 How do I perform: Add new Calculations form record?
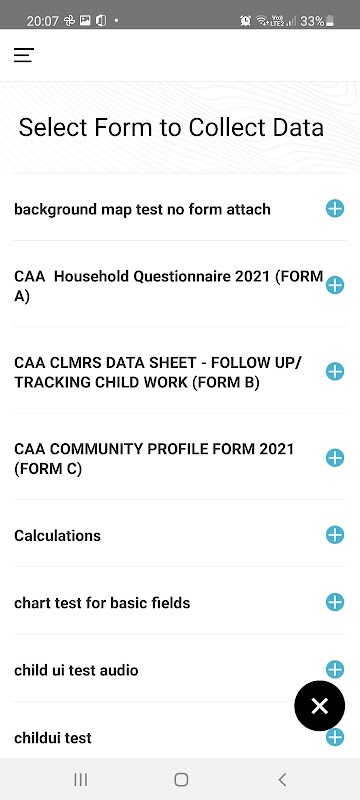[335, 535]
